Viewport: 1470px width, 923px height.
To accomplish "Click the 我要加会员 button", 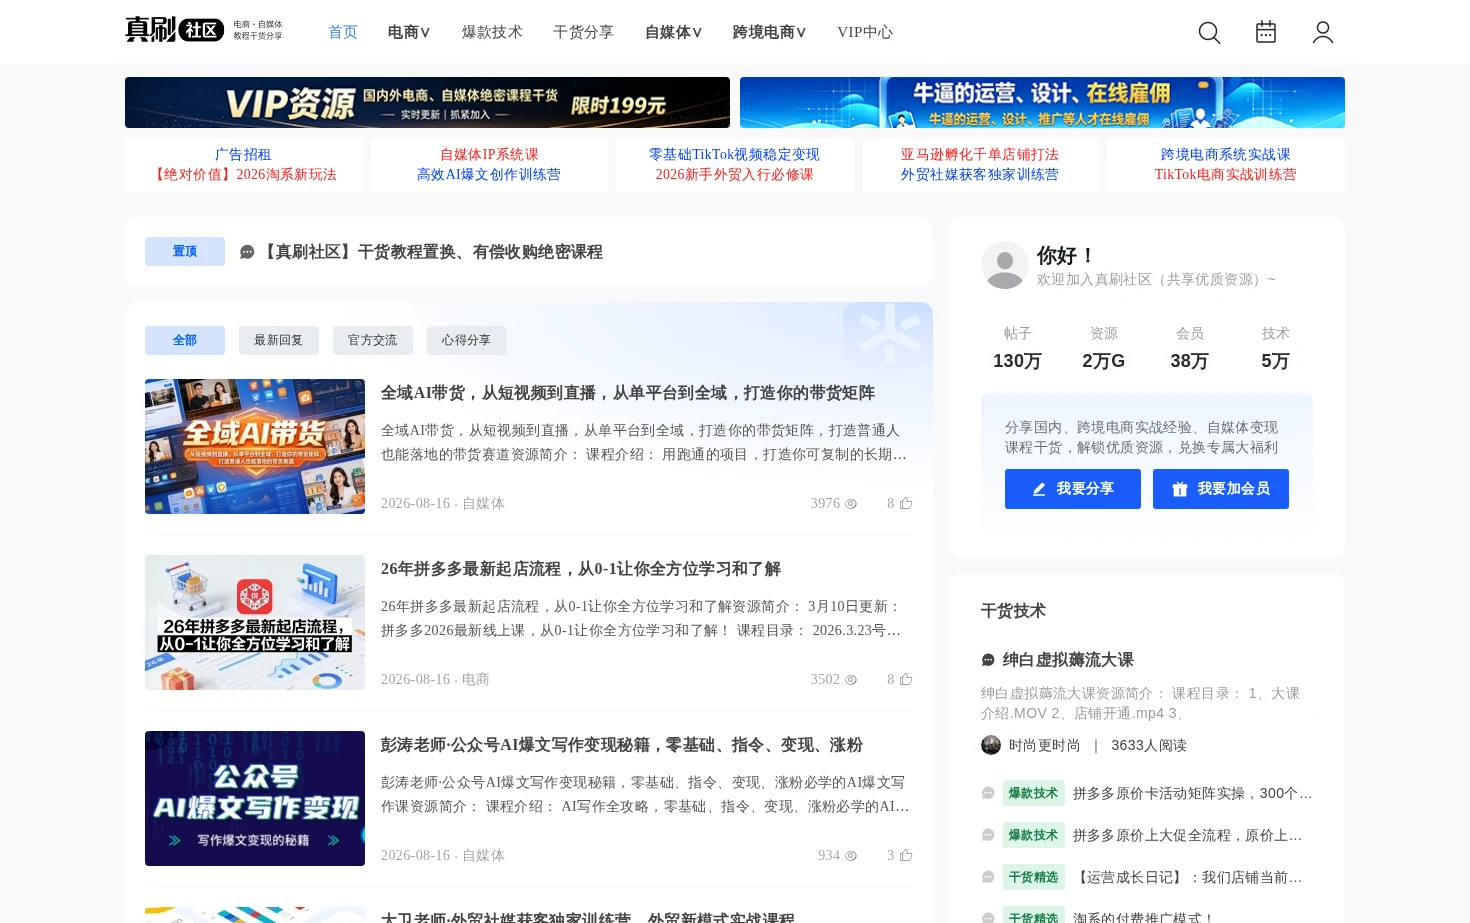I will (x=1221, y=489).
